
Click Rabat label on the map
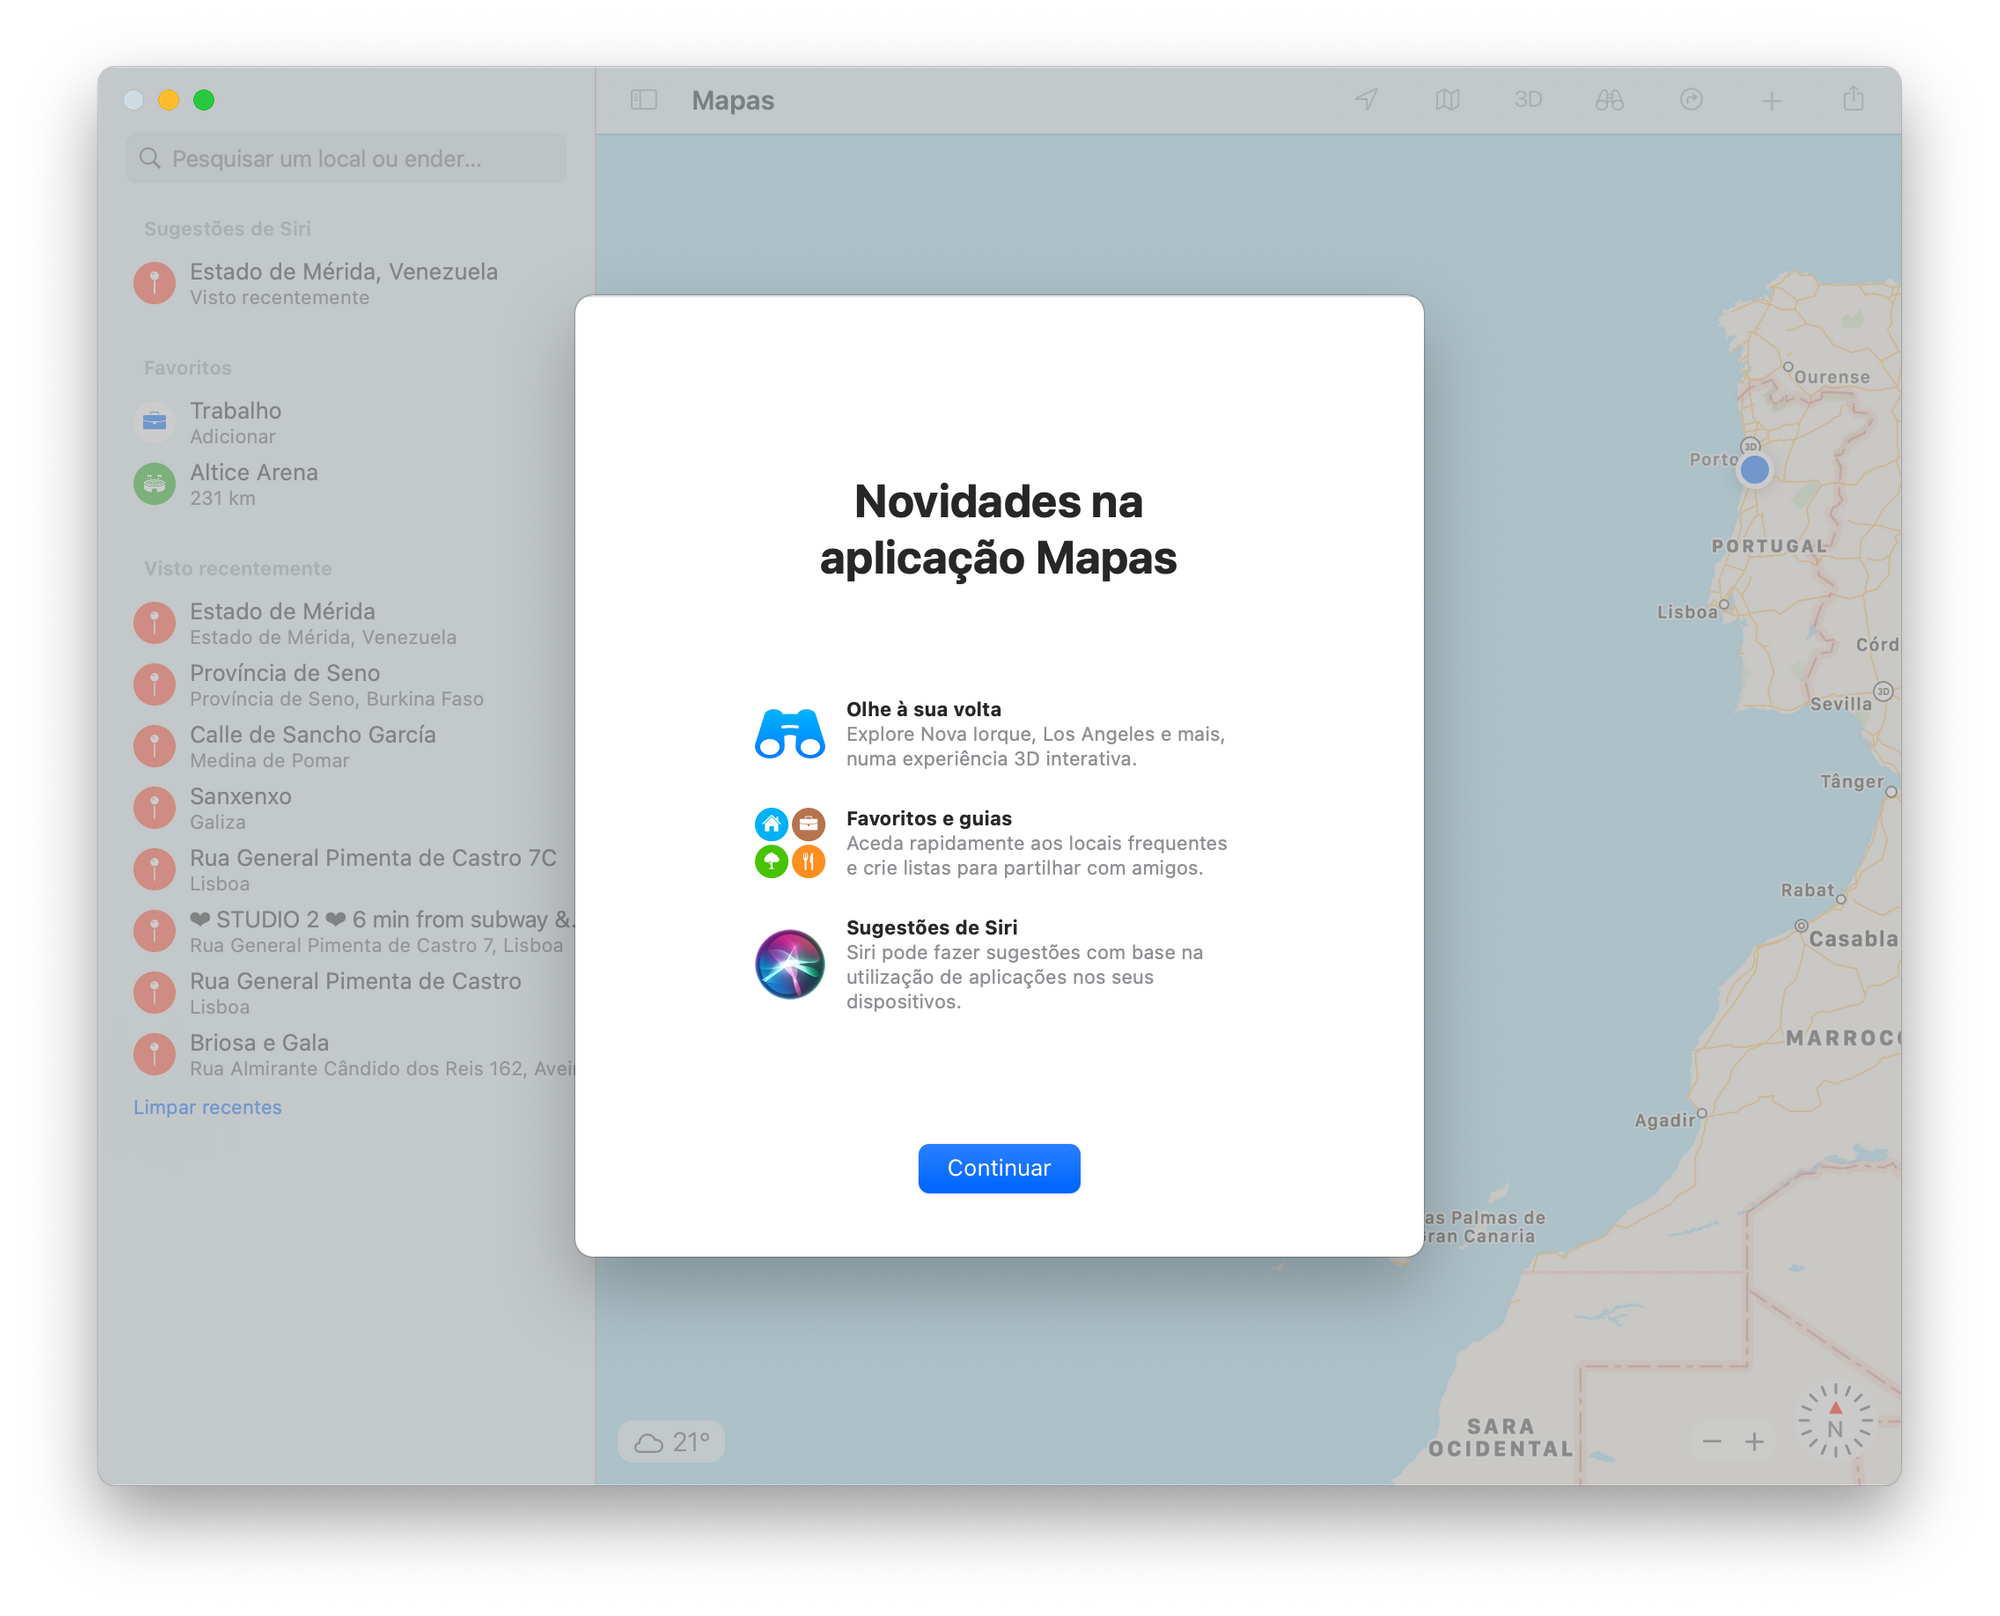point(1808,890)
